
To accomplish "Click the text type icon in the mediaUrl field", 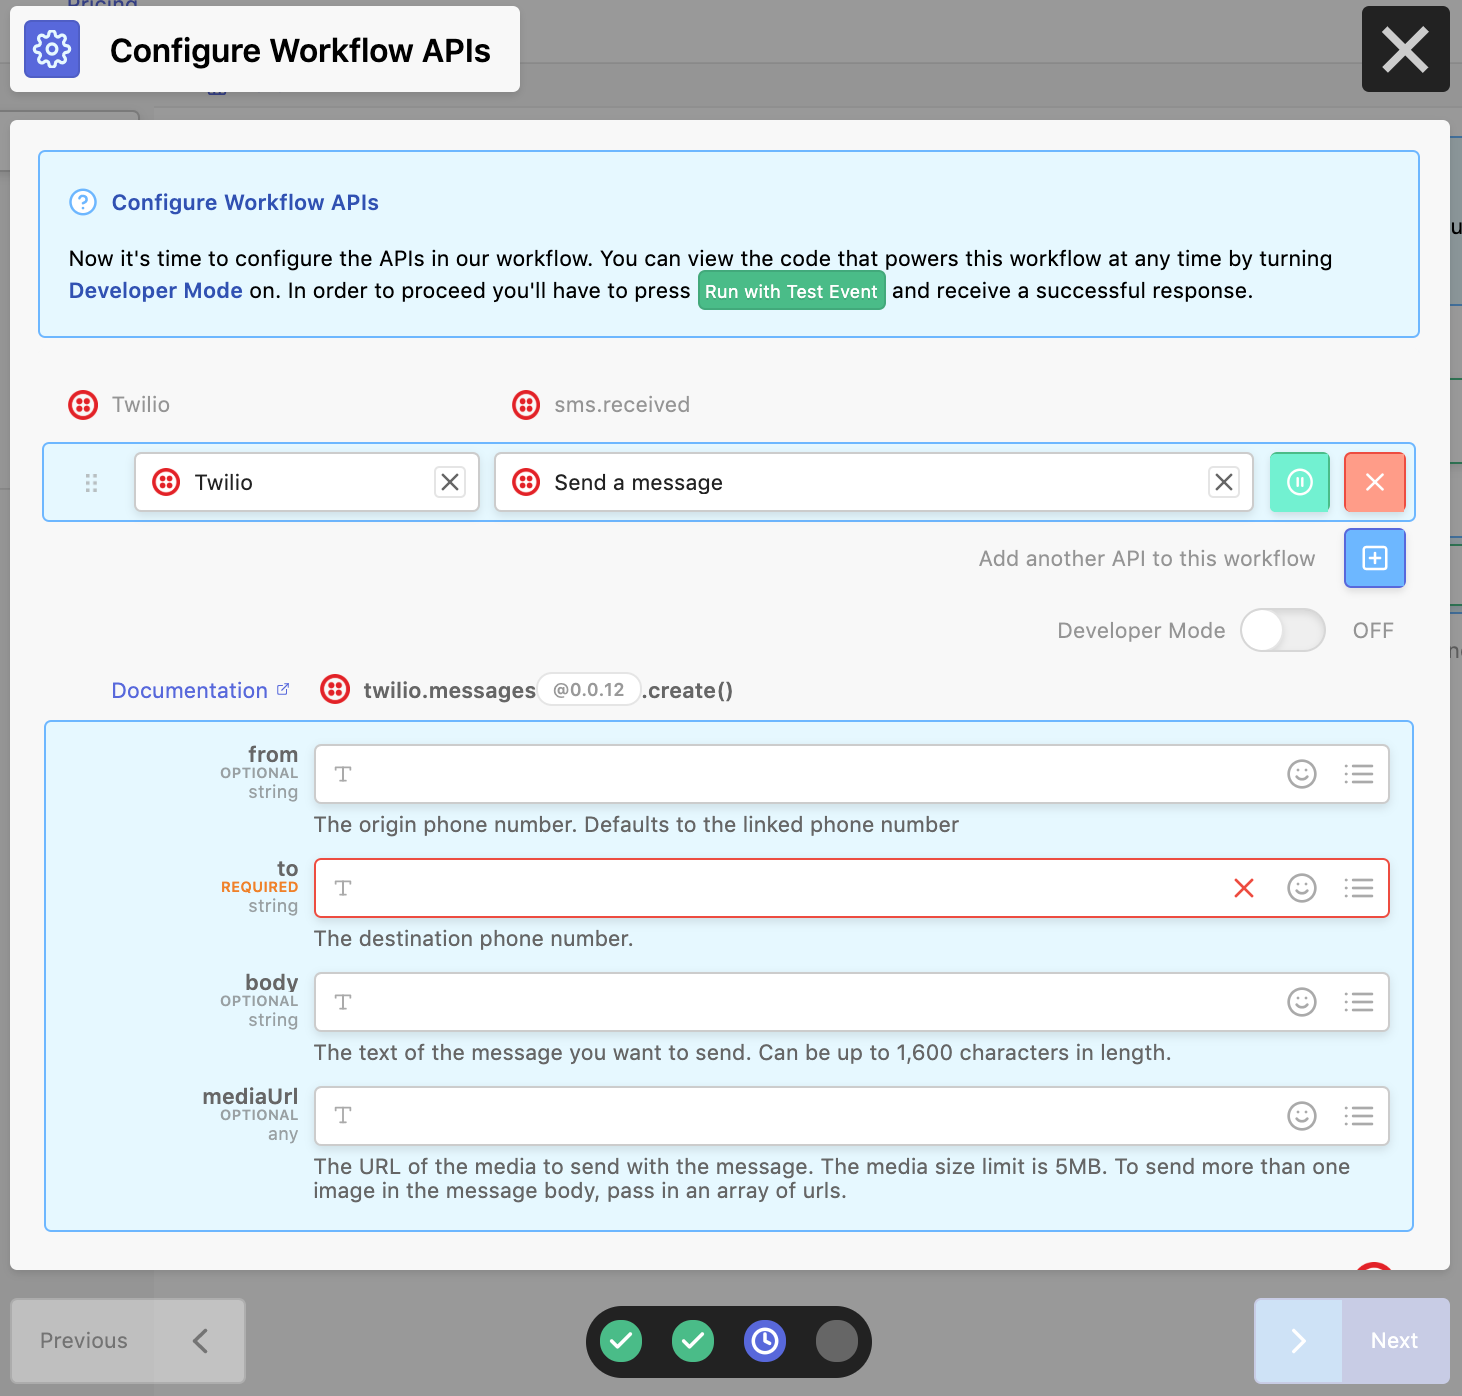I will click(343, 1115).
